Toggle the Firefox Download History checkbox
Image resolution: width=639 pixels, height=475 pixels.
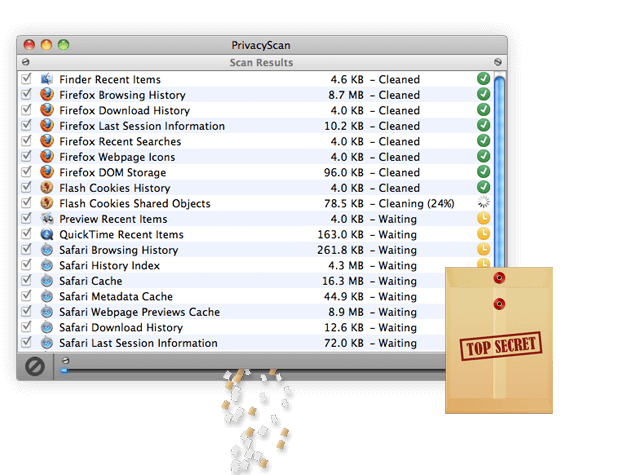click(x=26, y=109)
